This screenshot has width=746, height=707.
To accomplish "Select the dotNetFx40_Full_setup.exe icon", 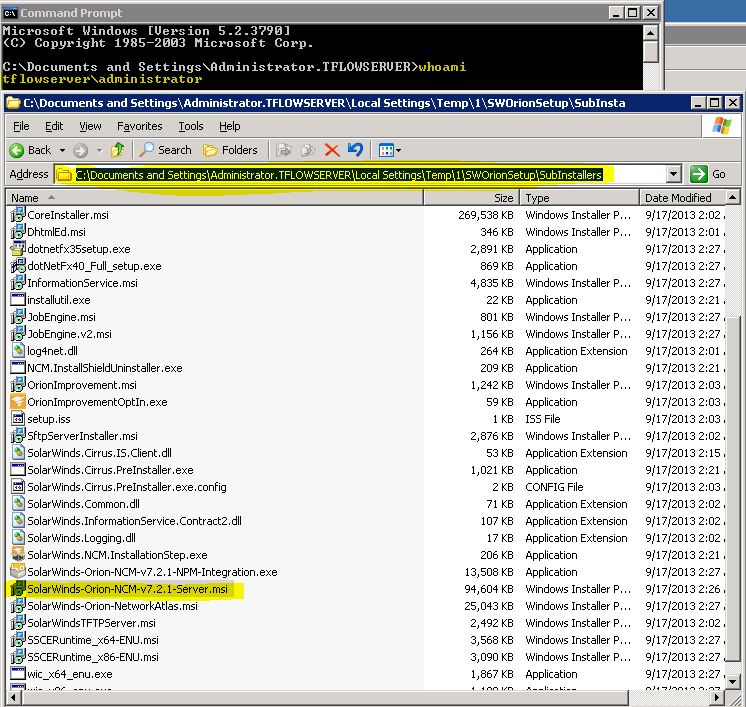I will coord(18,266).
